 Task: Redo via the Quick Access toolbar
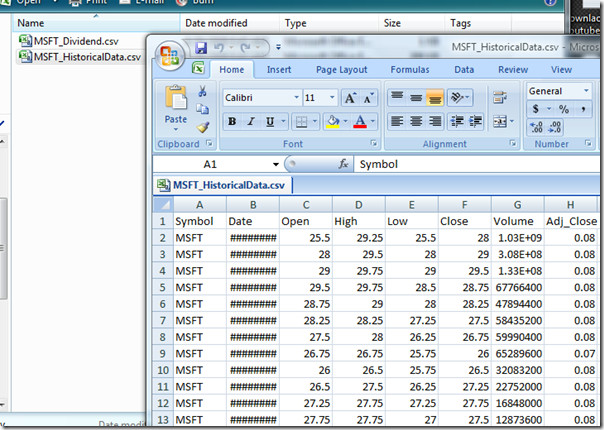[245, 48]
